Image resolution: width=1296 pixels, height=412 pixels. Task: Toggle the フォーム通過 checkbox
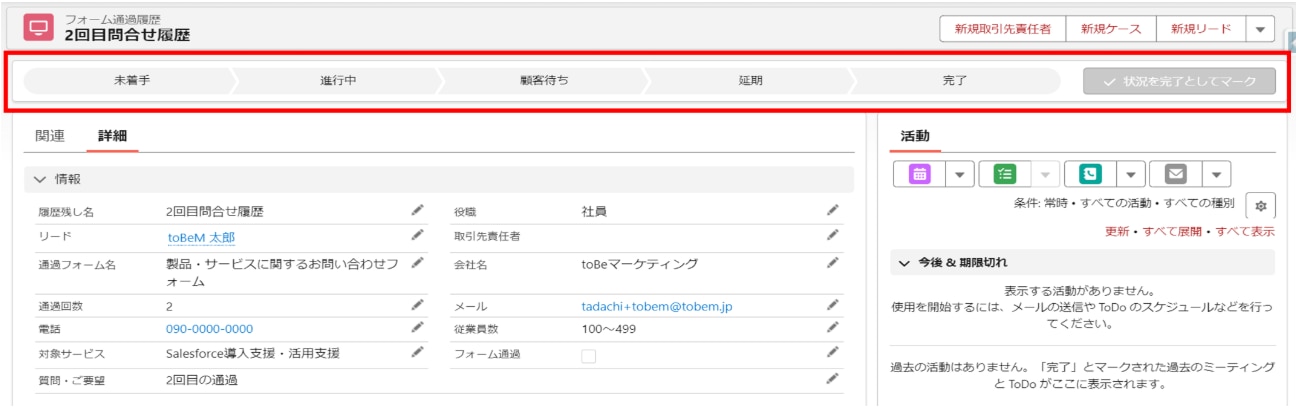coord(589,355)
